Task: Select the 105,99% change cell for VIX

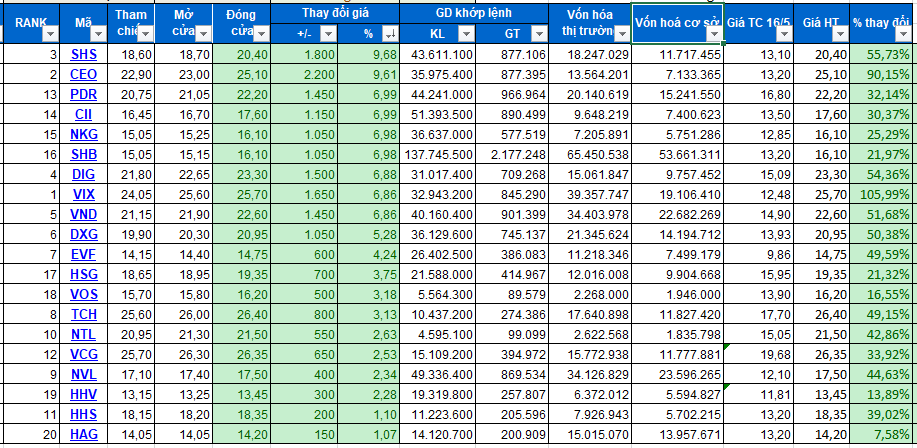Action: click(x=883, y=194)
